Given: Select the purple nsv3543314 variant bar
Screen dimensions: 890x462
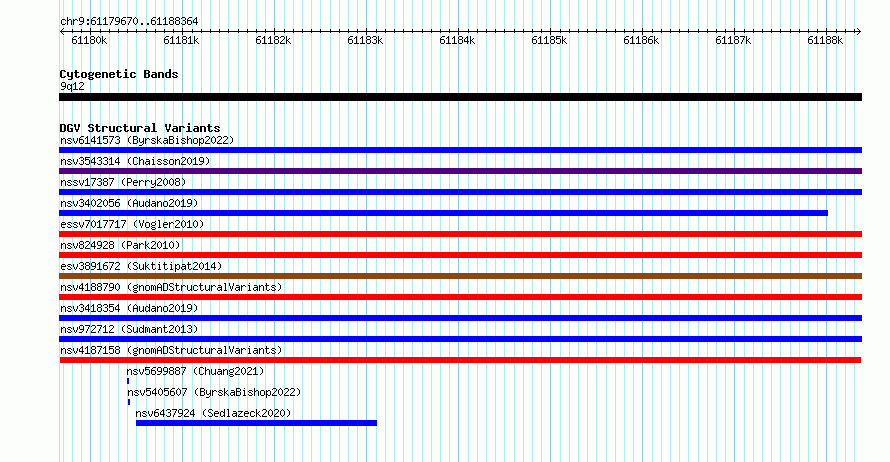Looking at the screenshot, I should [460, 171].
